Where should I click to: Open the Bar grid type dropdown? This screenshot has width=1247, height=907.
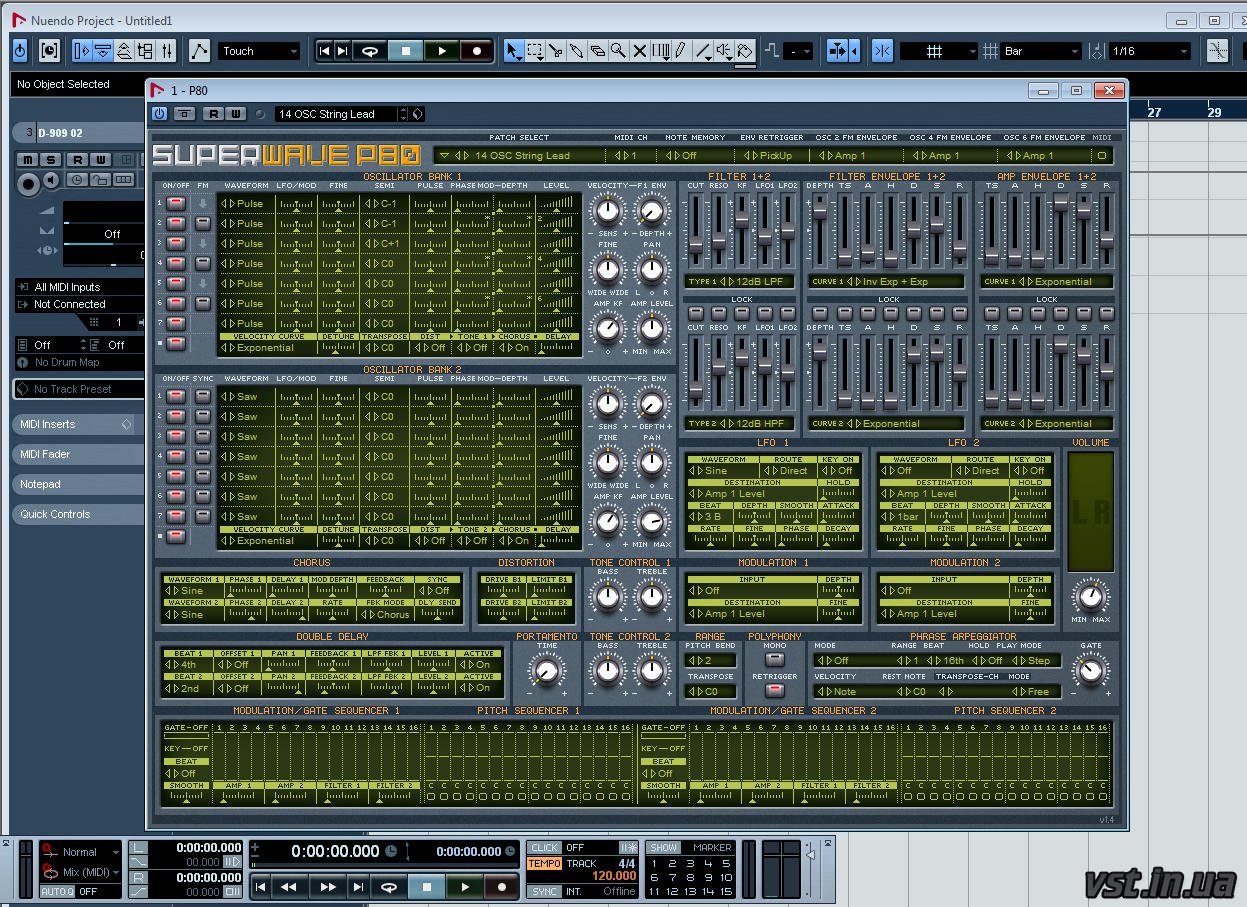pos(1042,51)
